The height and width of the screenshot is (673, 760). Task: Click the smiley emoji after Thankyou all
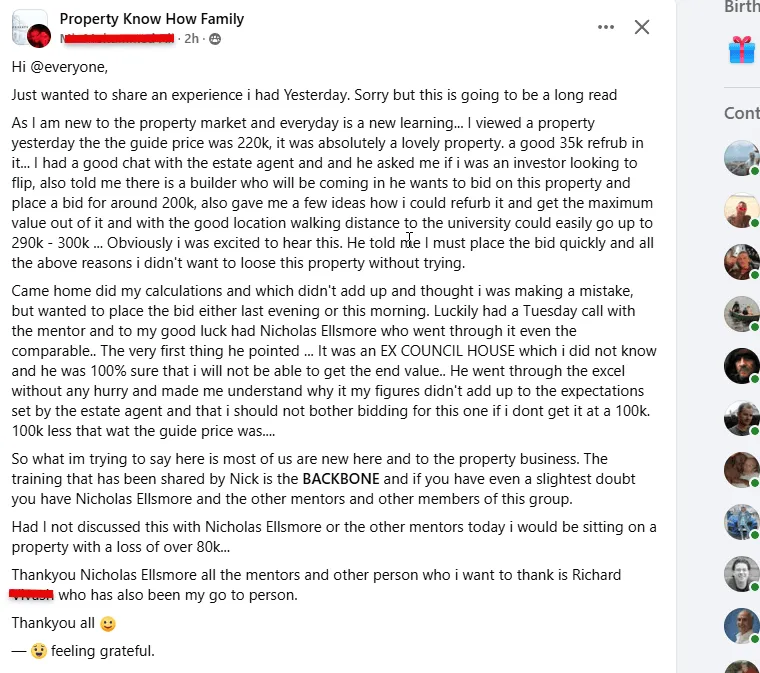(x=108, y=624)
